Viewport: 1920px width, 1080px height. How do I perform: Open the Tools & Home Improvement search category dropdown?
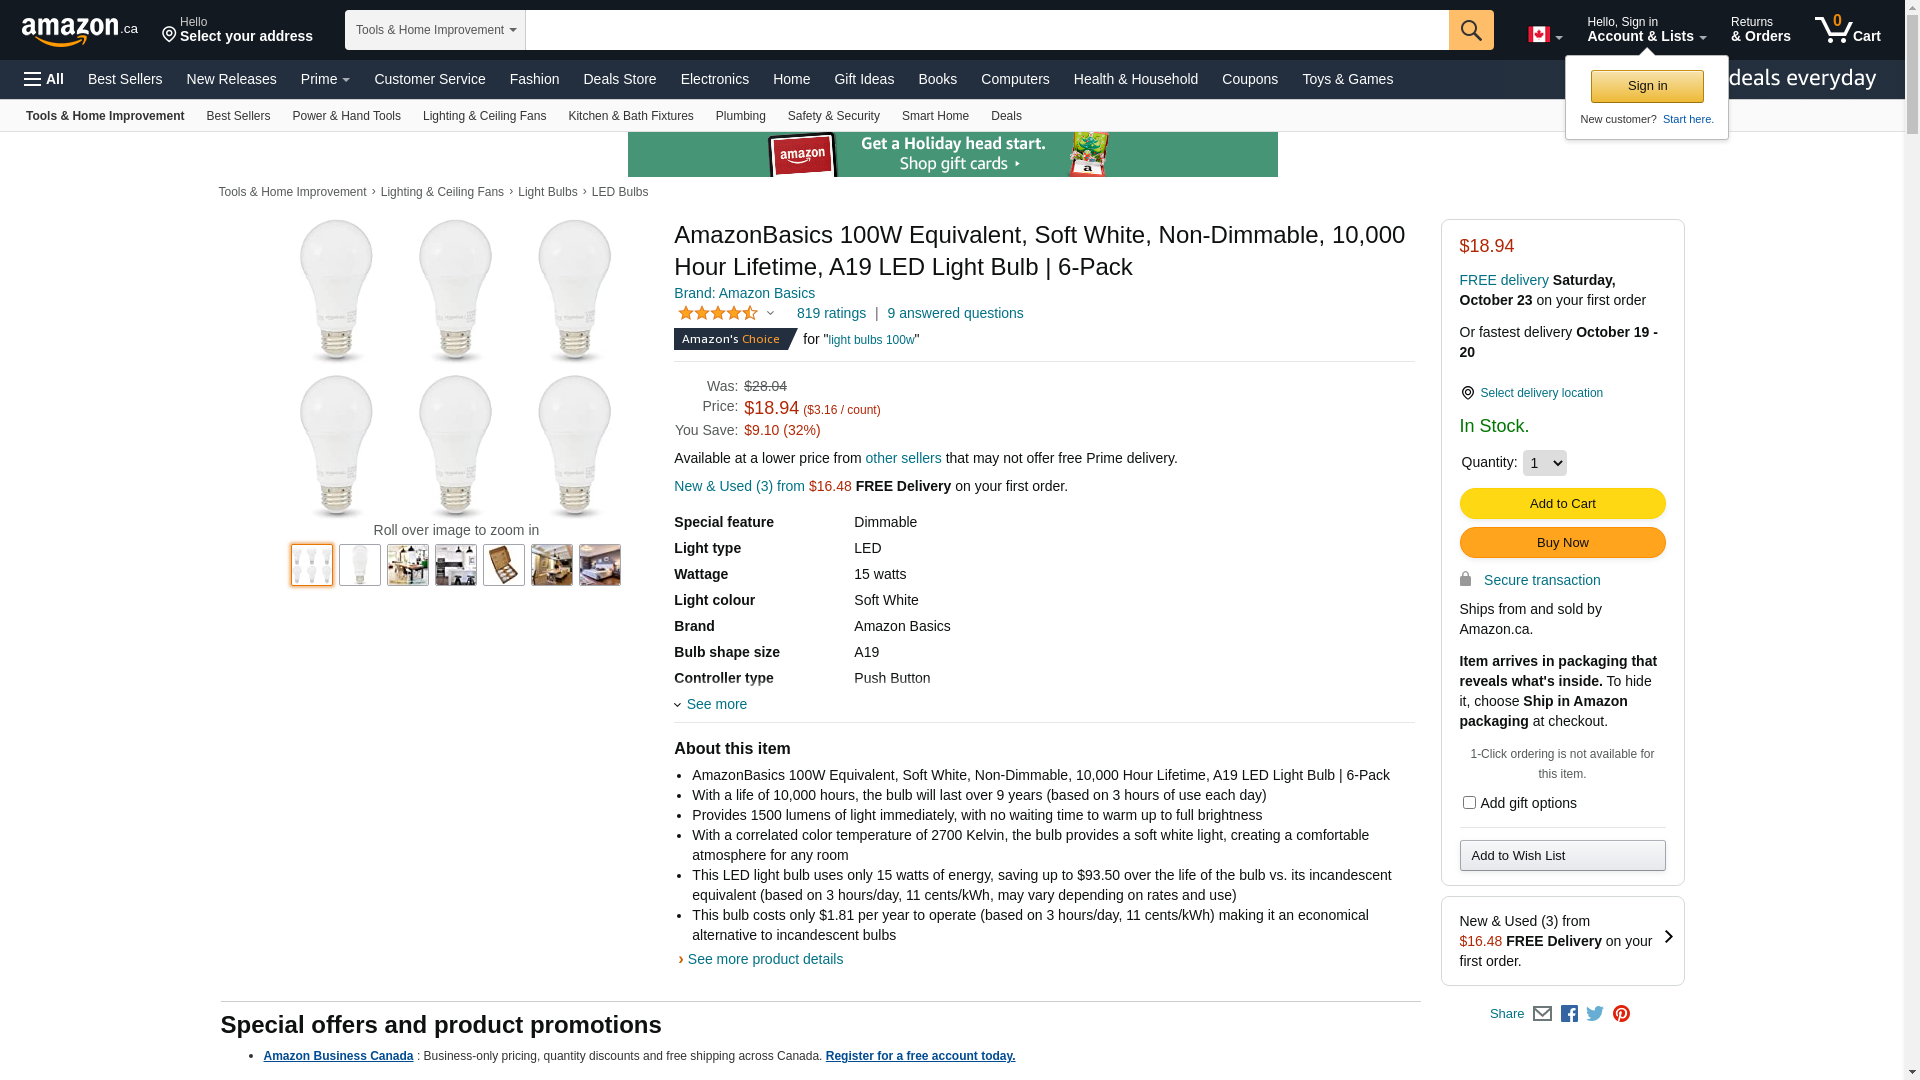(435, 30)
